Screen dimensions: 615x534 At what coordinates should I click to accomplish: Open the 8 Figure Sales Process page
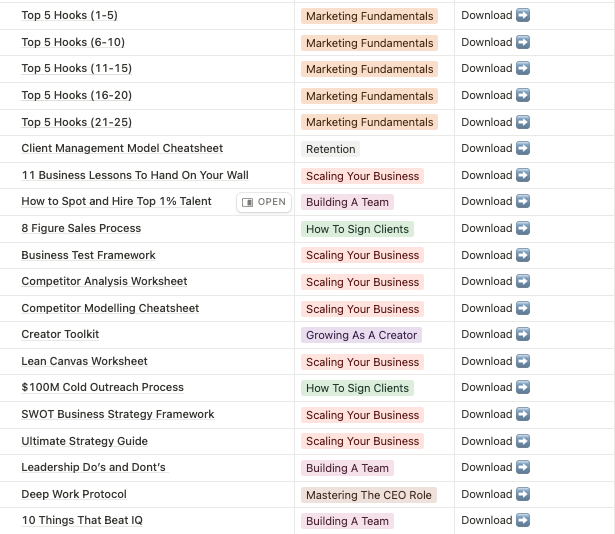click(x=81, y=228)
